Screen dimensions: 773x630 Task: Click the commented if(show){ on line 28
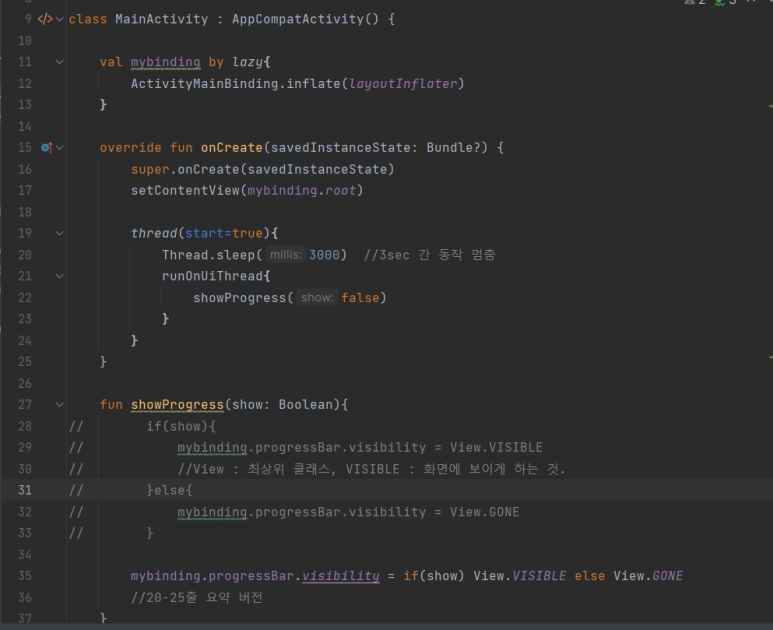(181, 426)
